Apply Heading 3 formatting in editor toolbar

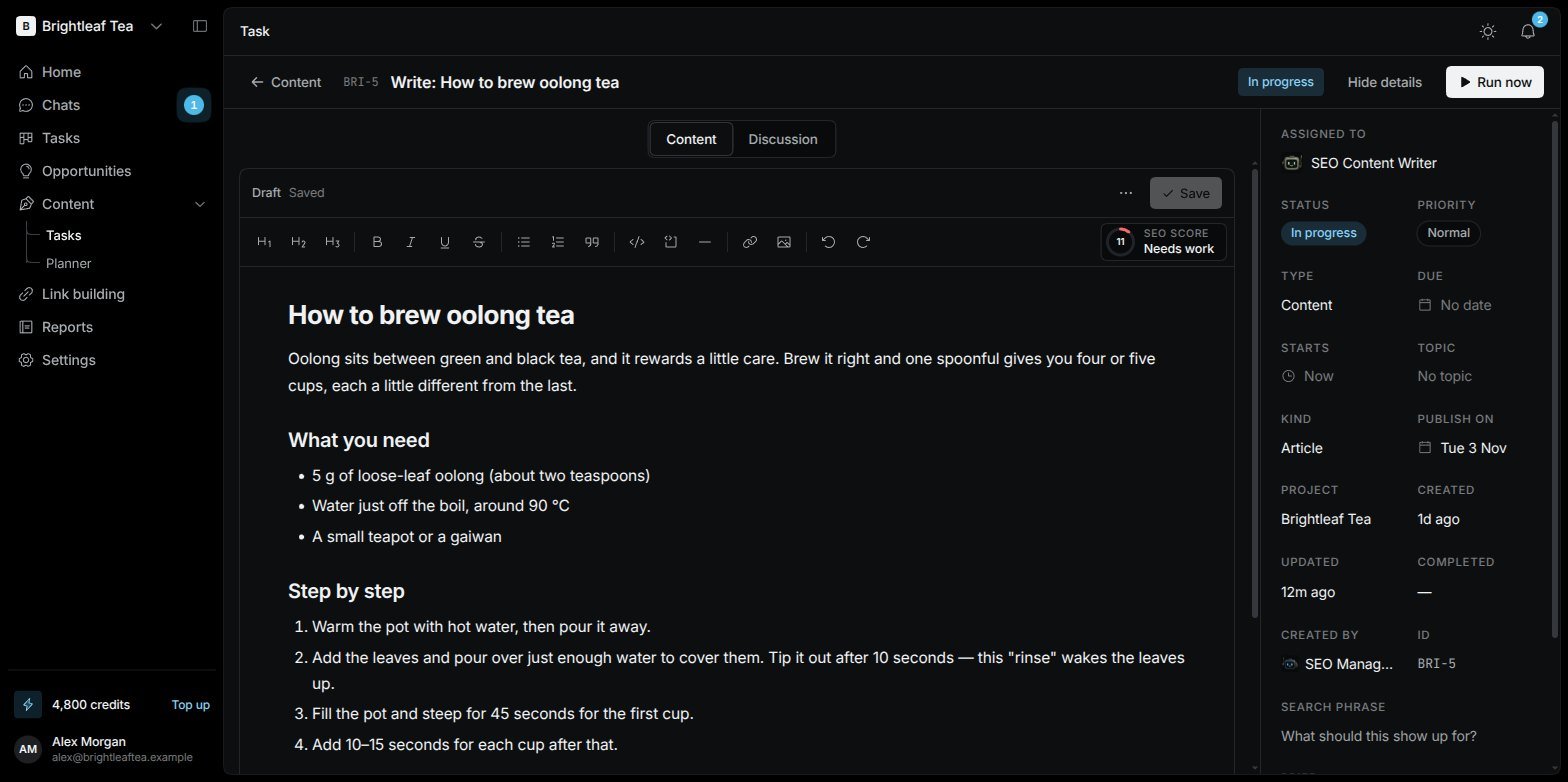(x=332, y=242)
